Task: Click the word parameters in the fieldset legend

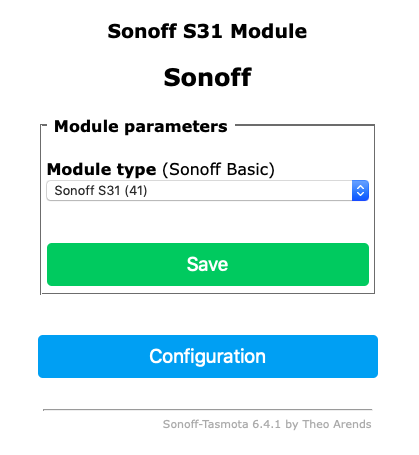Action: click(x=176, y=127)
